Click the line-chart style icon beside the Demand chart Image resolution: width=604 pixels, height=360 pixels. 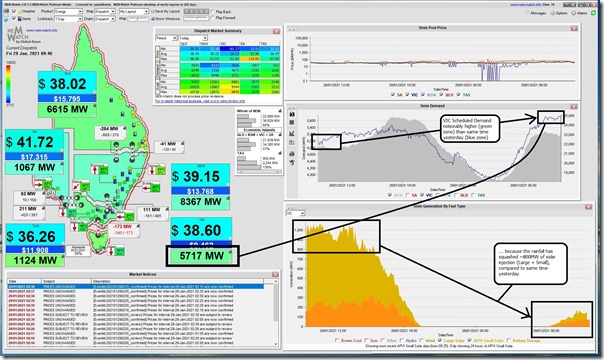[x=292, y=133]
